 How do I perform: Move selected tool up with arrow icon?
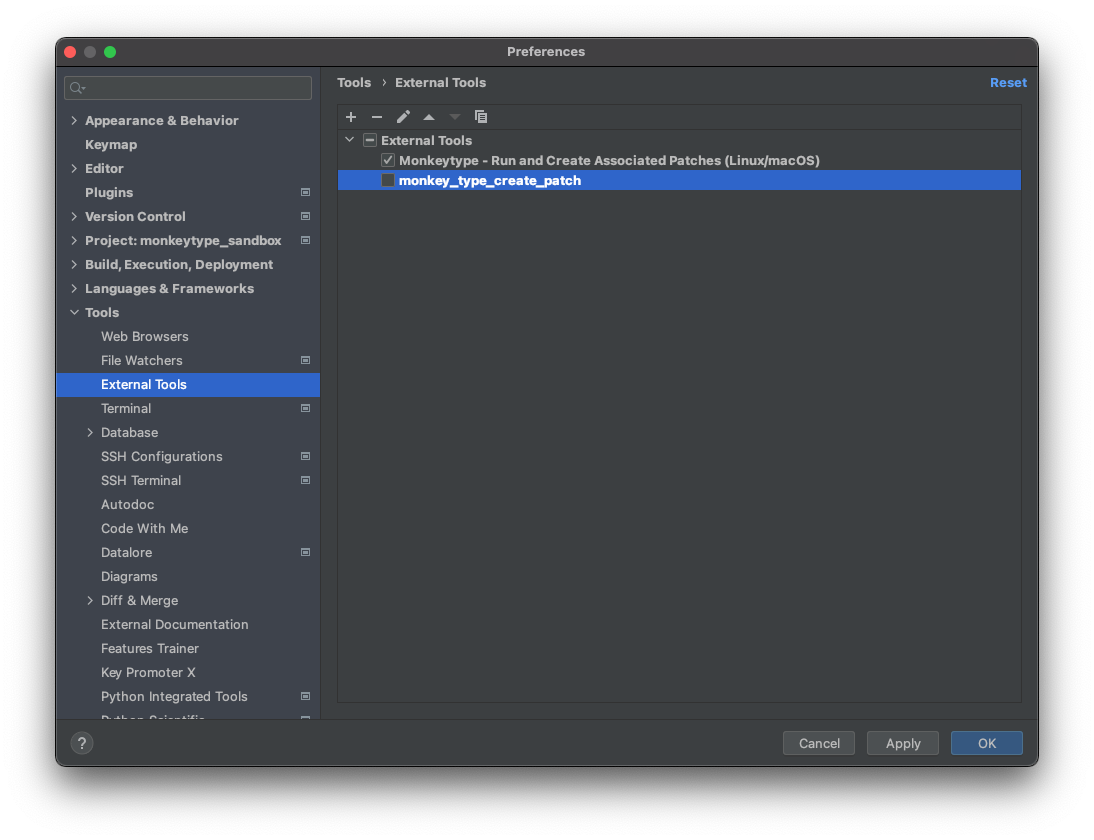pos(429,117)
